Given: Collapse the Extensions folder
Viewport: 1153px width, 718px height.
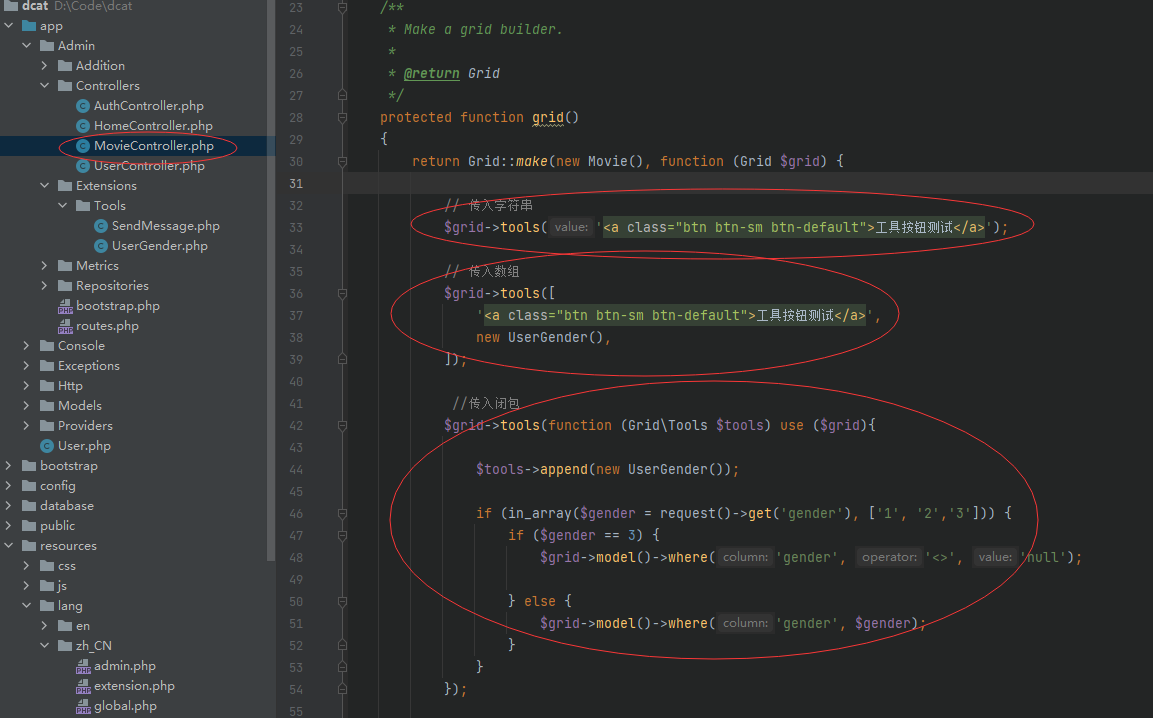Looking at the screenshot, I should pyautogui.click(x=44, y=185).
